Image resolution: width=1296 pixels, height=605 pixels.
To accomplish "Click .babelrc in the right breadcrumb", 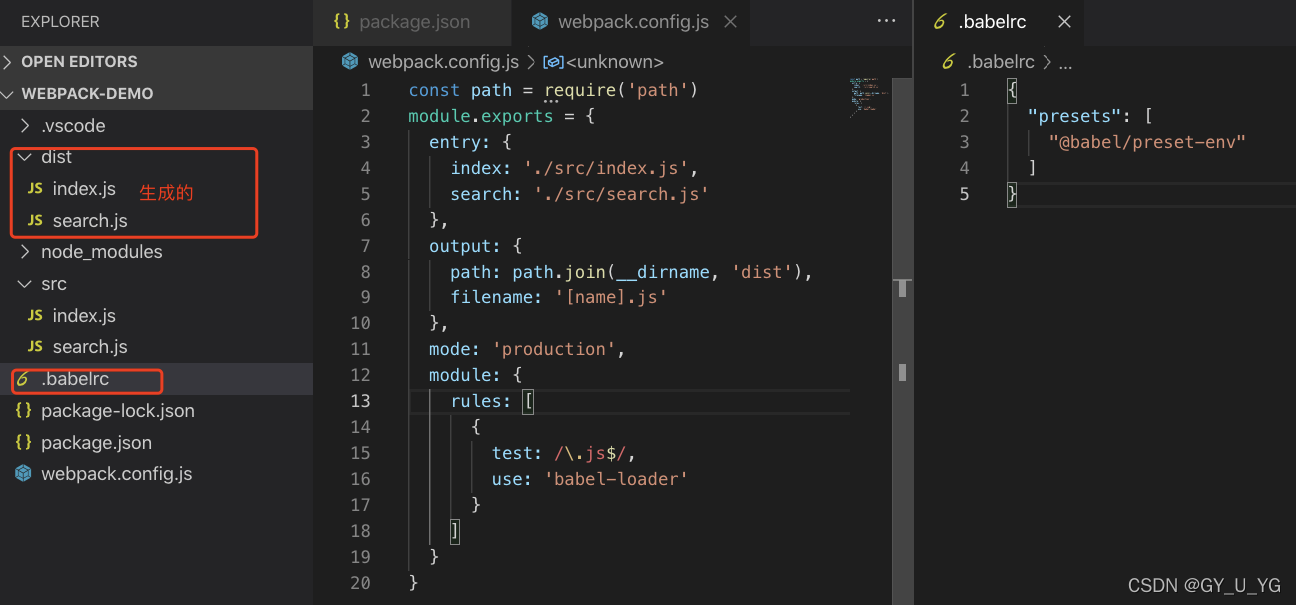I will pos(1001,62).
